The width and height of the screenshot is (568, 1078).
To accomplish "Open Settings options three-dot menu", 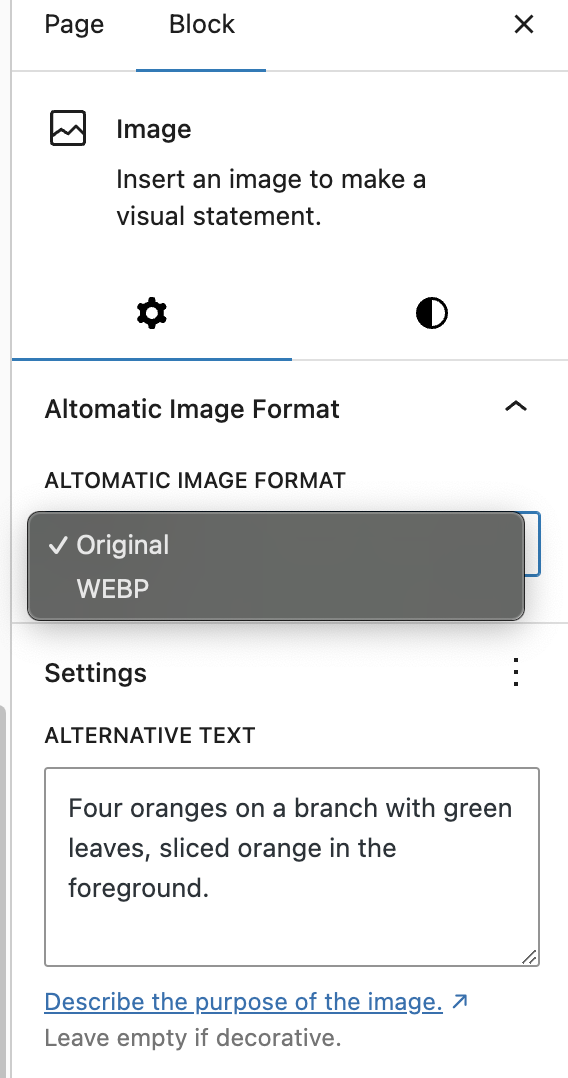I will coord(516,672).
